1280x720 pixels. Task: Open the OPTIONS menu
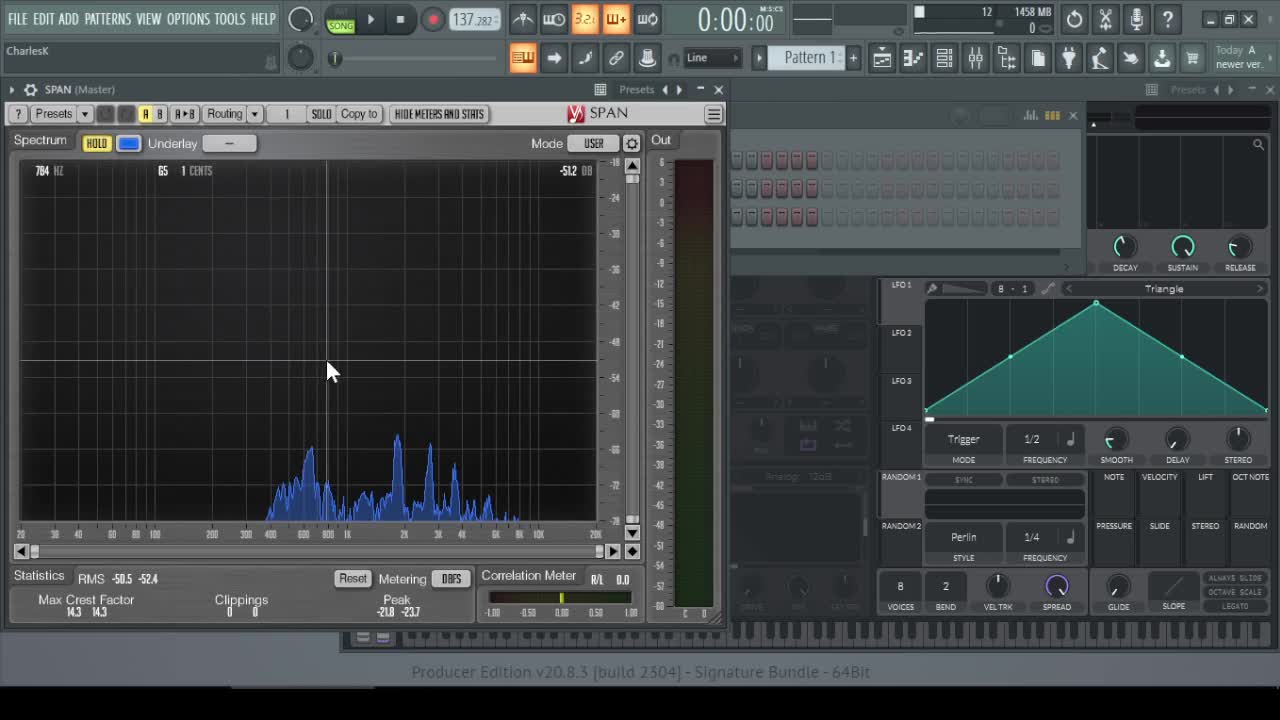click(188, 19)
